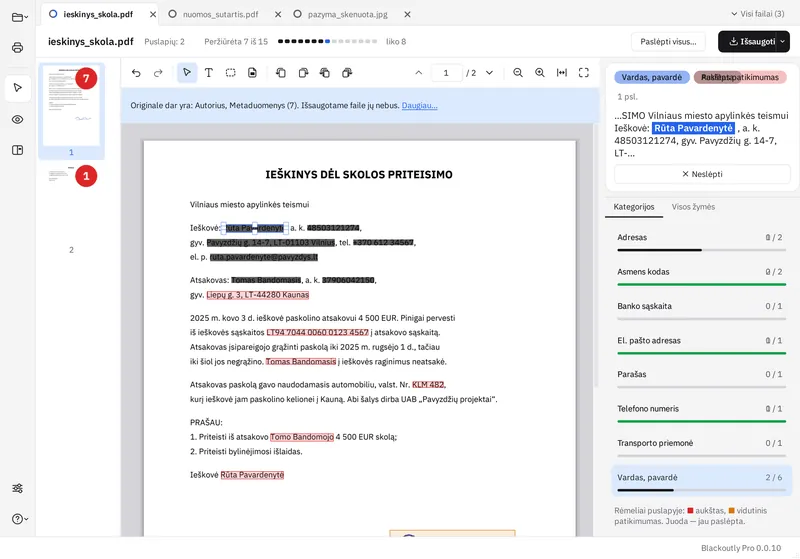The height and width of the screenshot is (559, 800).
Task: Click the highlighted plate number KLM 482
Action: [x=428, y=384]
